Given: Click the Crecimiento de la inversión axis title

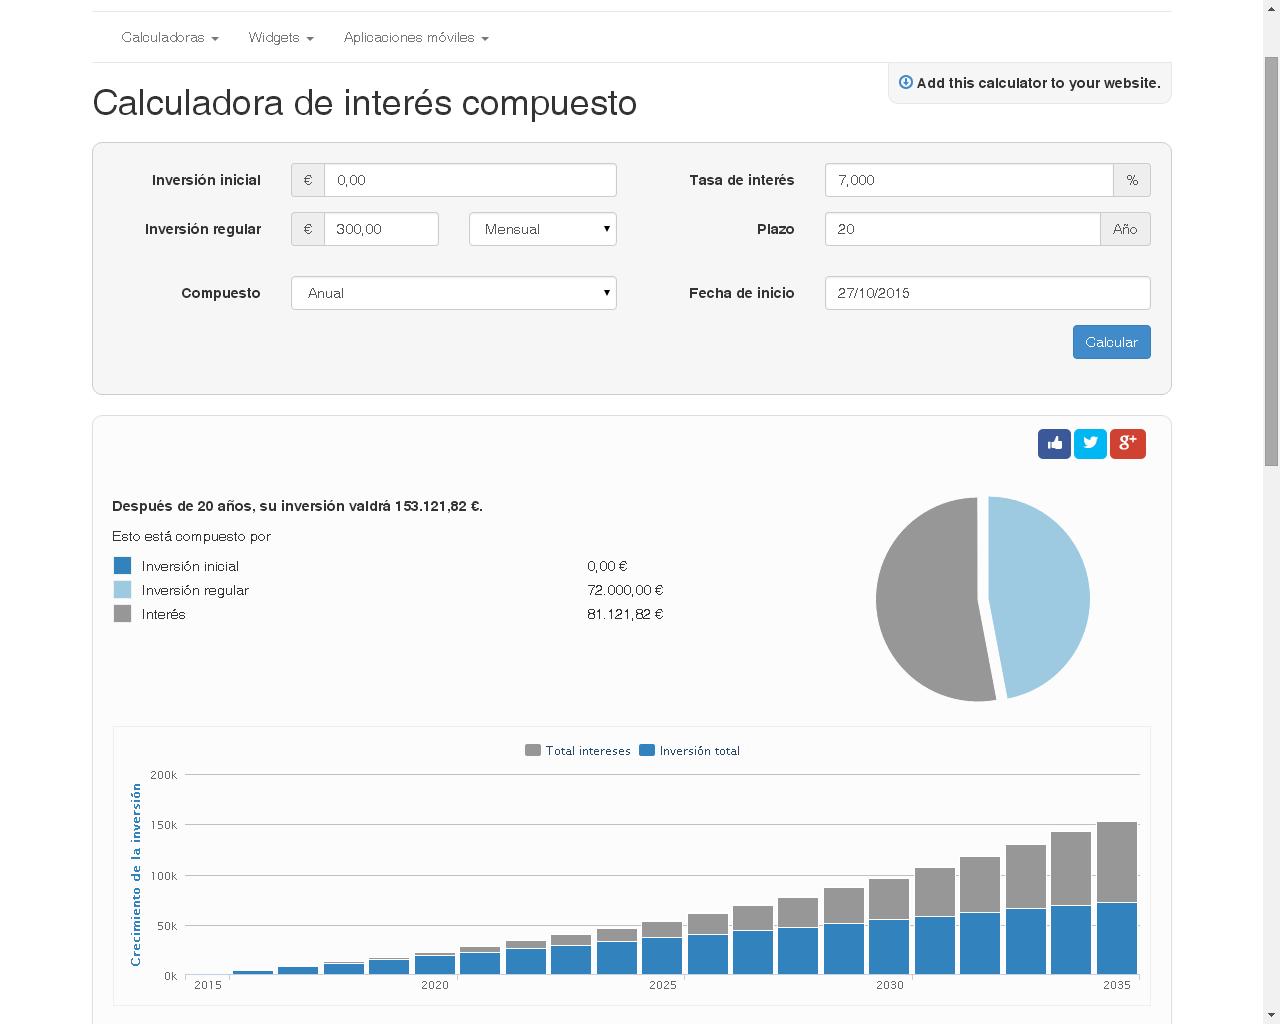Looking at the screenshot, I should (136, 874).
